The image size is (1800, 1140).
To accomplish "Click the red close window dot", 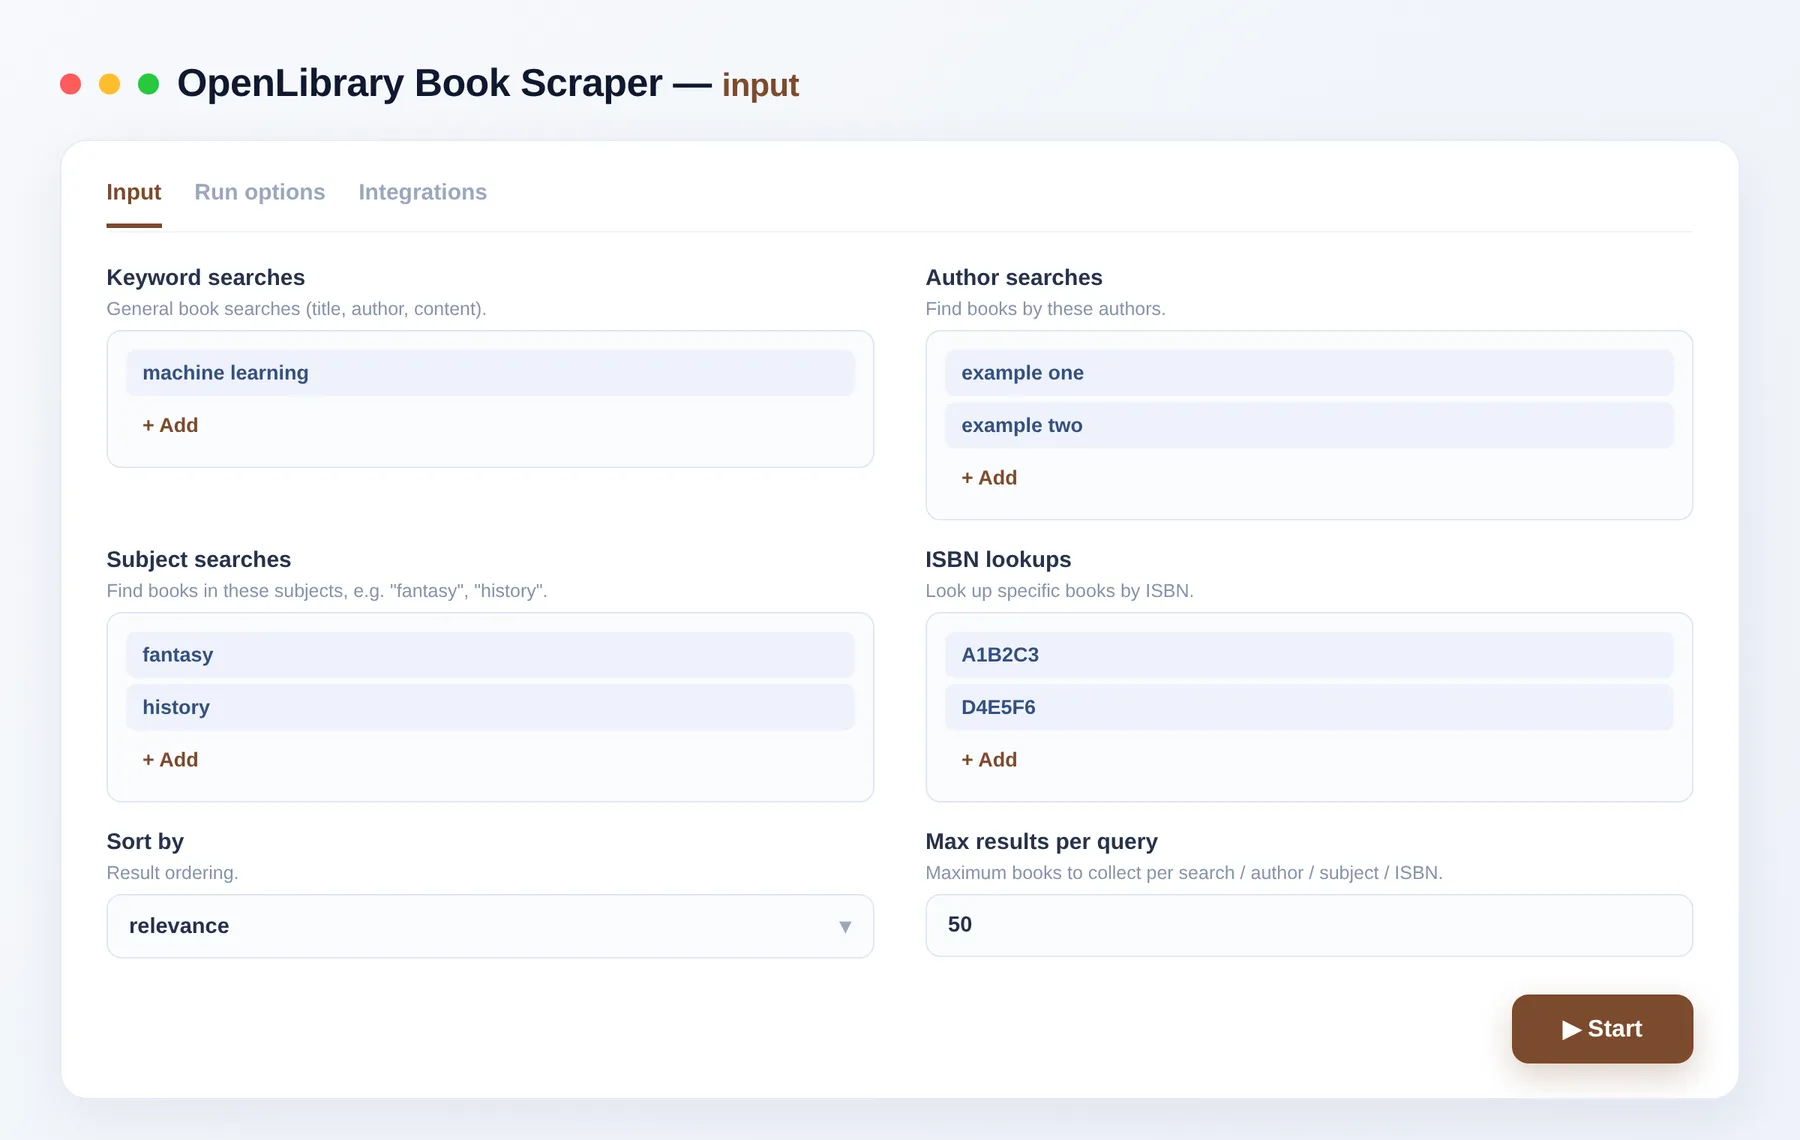I will pos(71,84).
